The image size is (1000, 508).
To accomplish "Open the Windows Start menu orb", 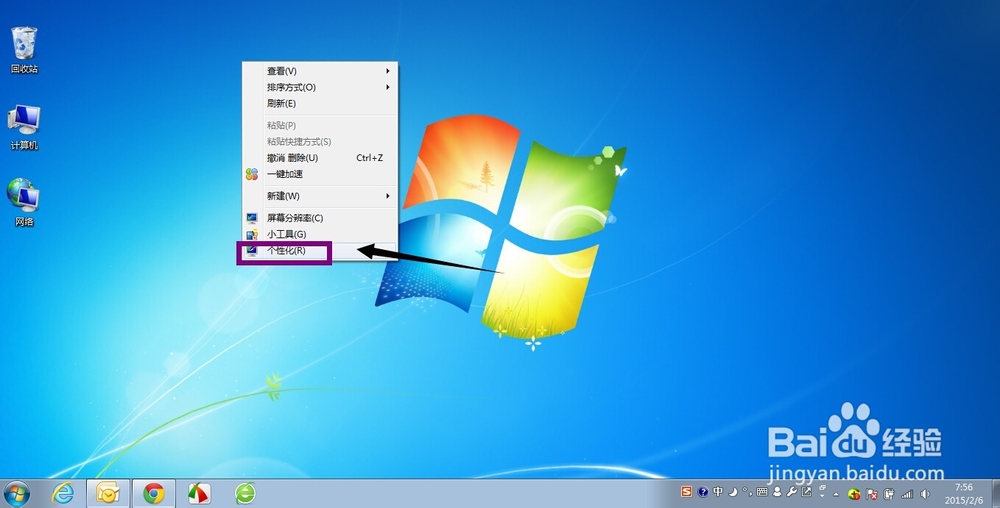I will (x=16, y=493).
